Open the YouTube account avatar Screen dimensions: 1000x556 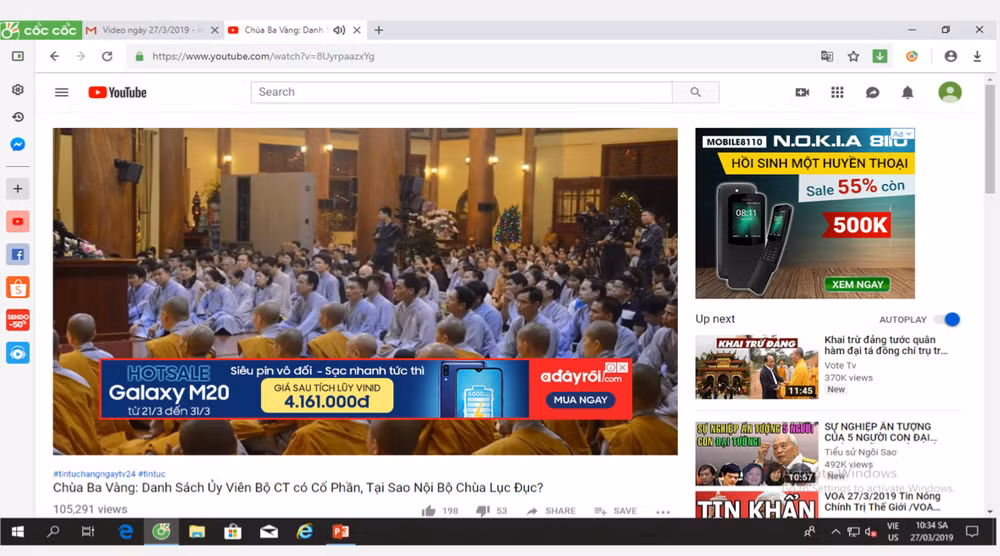click(950, 92)
